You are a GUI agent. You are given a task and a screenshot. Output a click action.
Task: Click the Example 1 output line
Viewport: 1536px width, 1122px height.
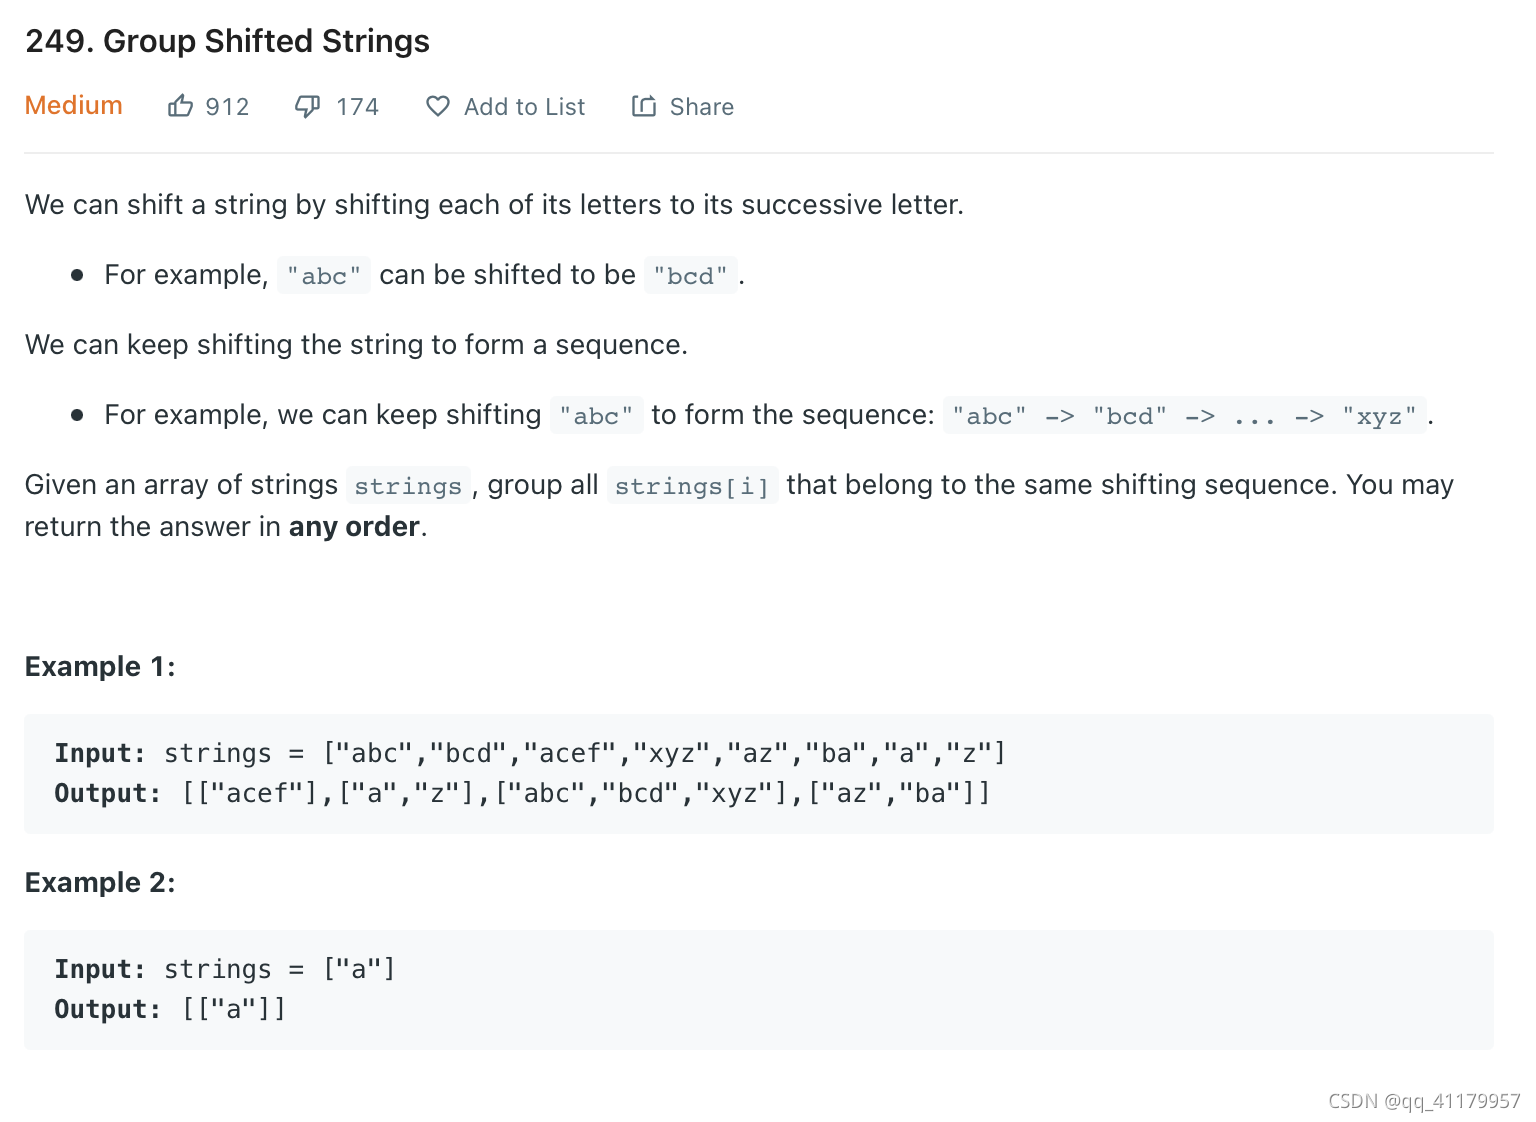(x=522, y=793)
